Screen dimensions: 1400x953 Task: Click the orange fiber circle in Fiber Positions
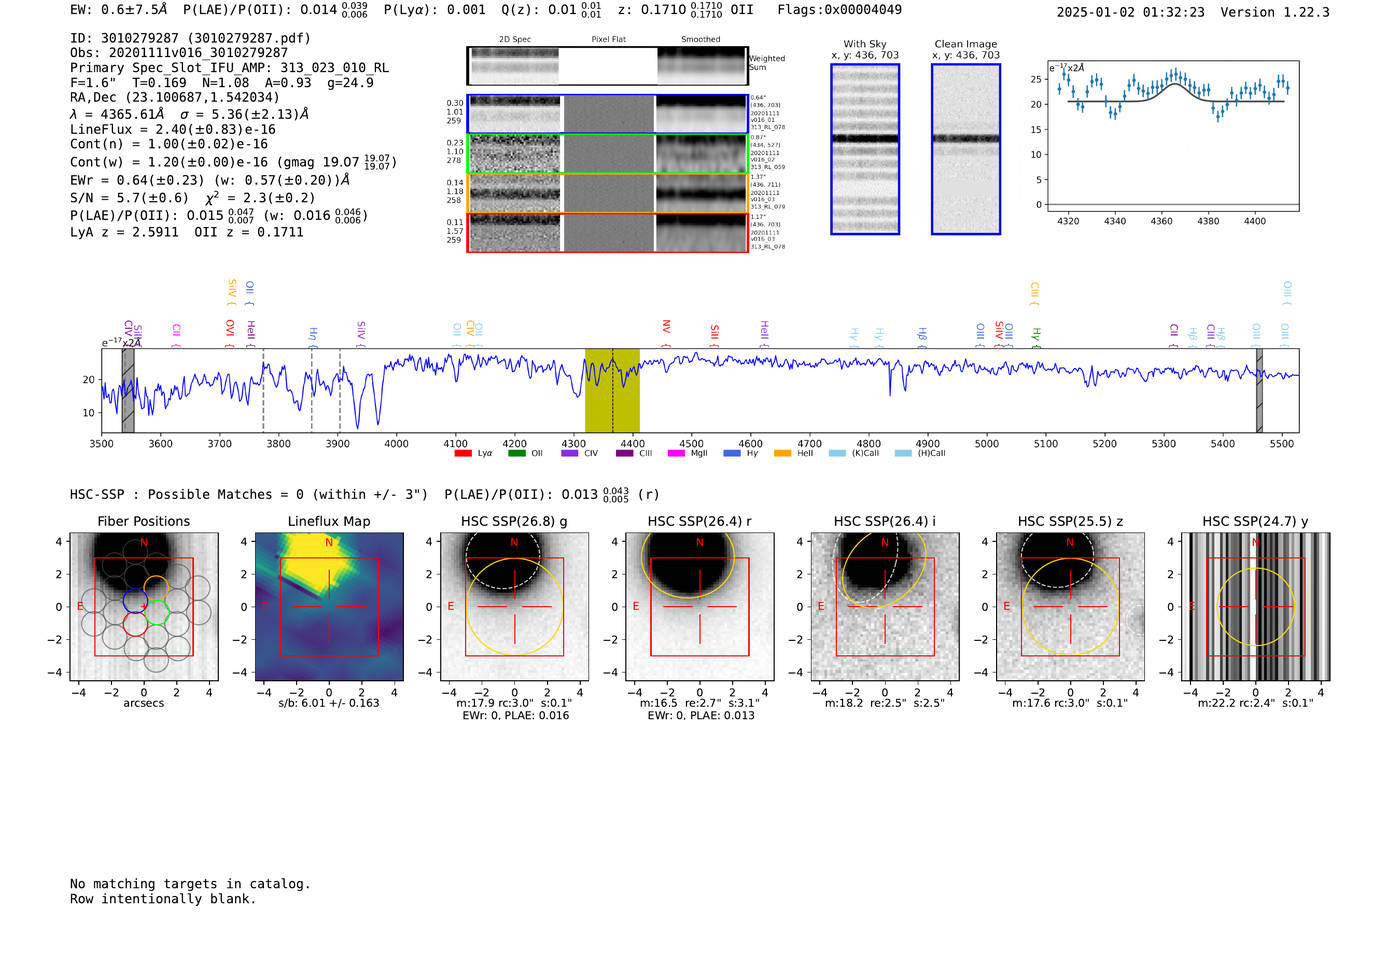(155, 587)
